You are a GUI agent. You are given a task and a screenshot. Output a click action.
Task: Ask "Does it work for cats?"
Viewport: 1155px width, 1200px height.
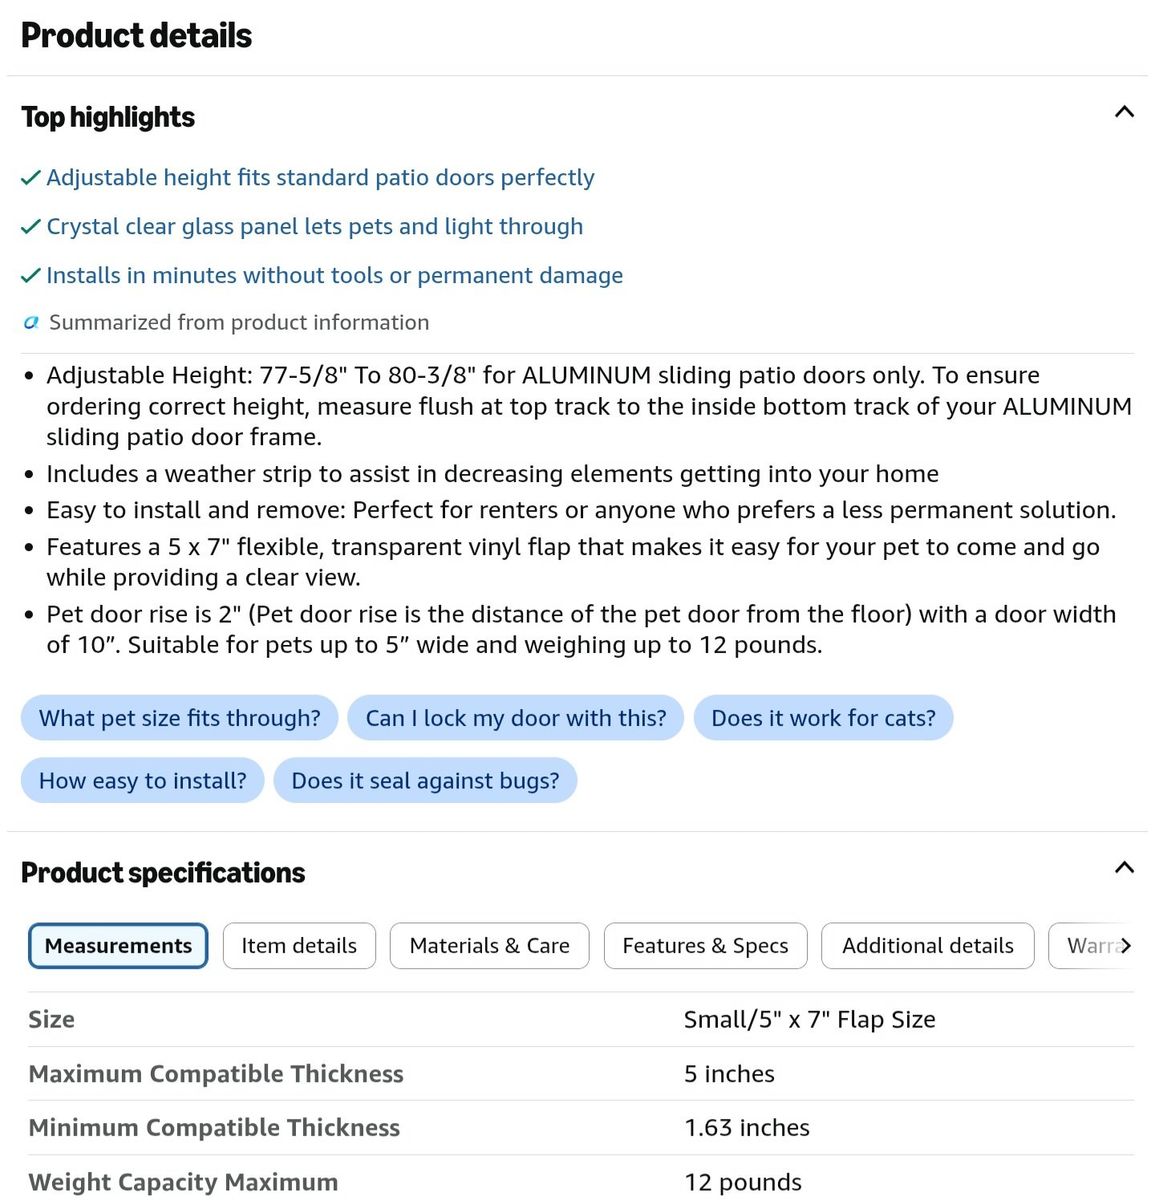[x=823, y=718]
